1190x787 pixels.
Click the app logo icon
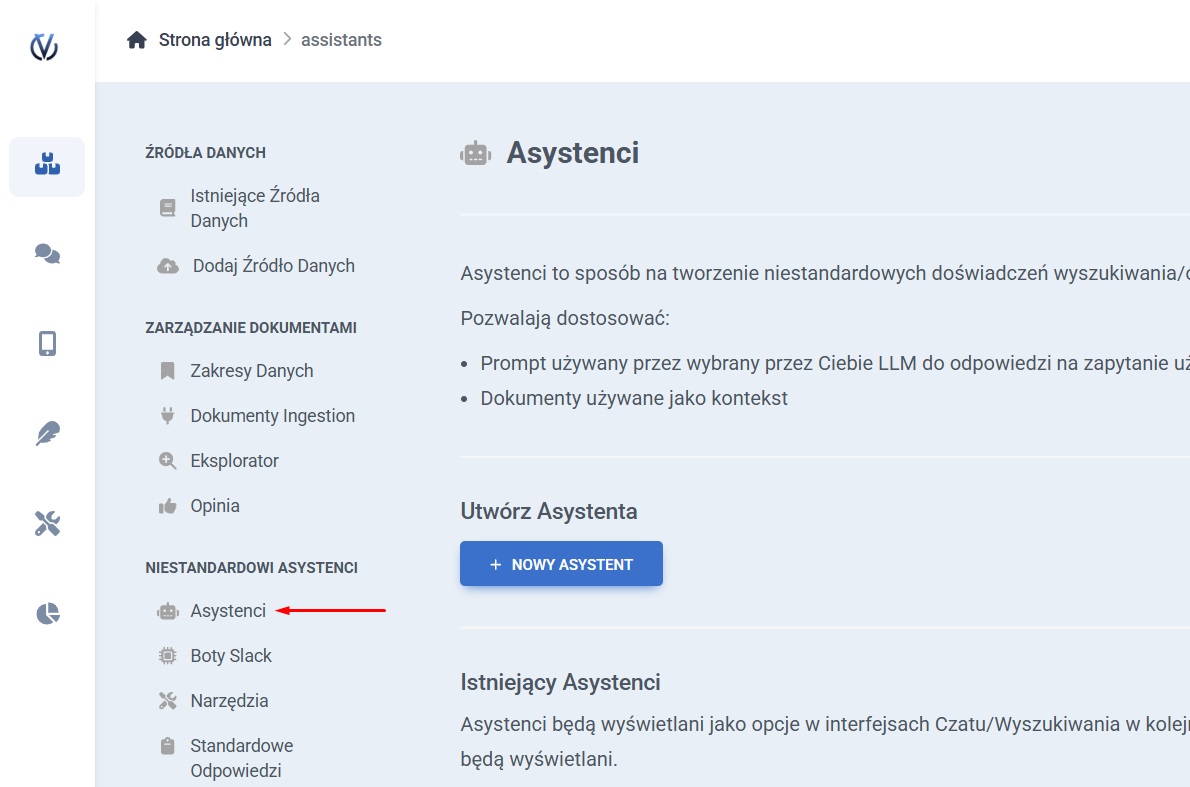pyautogui.click(x=44, y=46)
